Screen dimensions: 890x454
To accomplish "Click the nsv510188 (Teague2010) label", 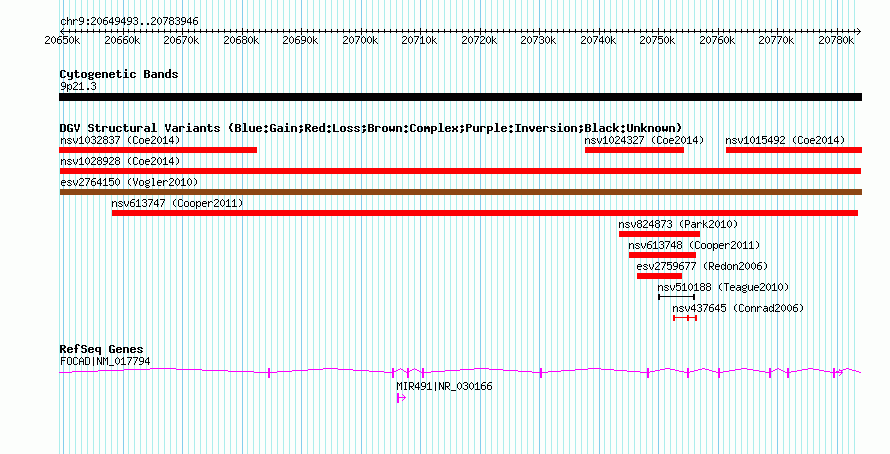I will [723, 287].
